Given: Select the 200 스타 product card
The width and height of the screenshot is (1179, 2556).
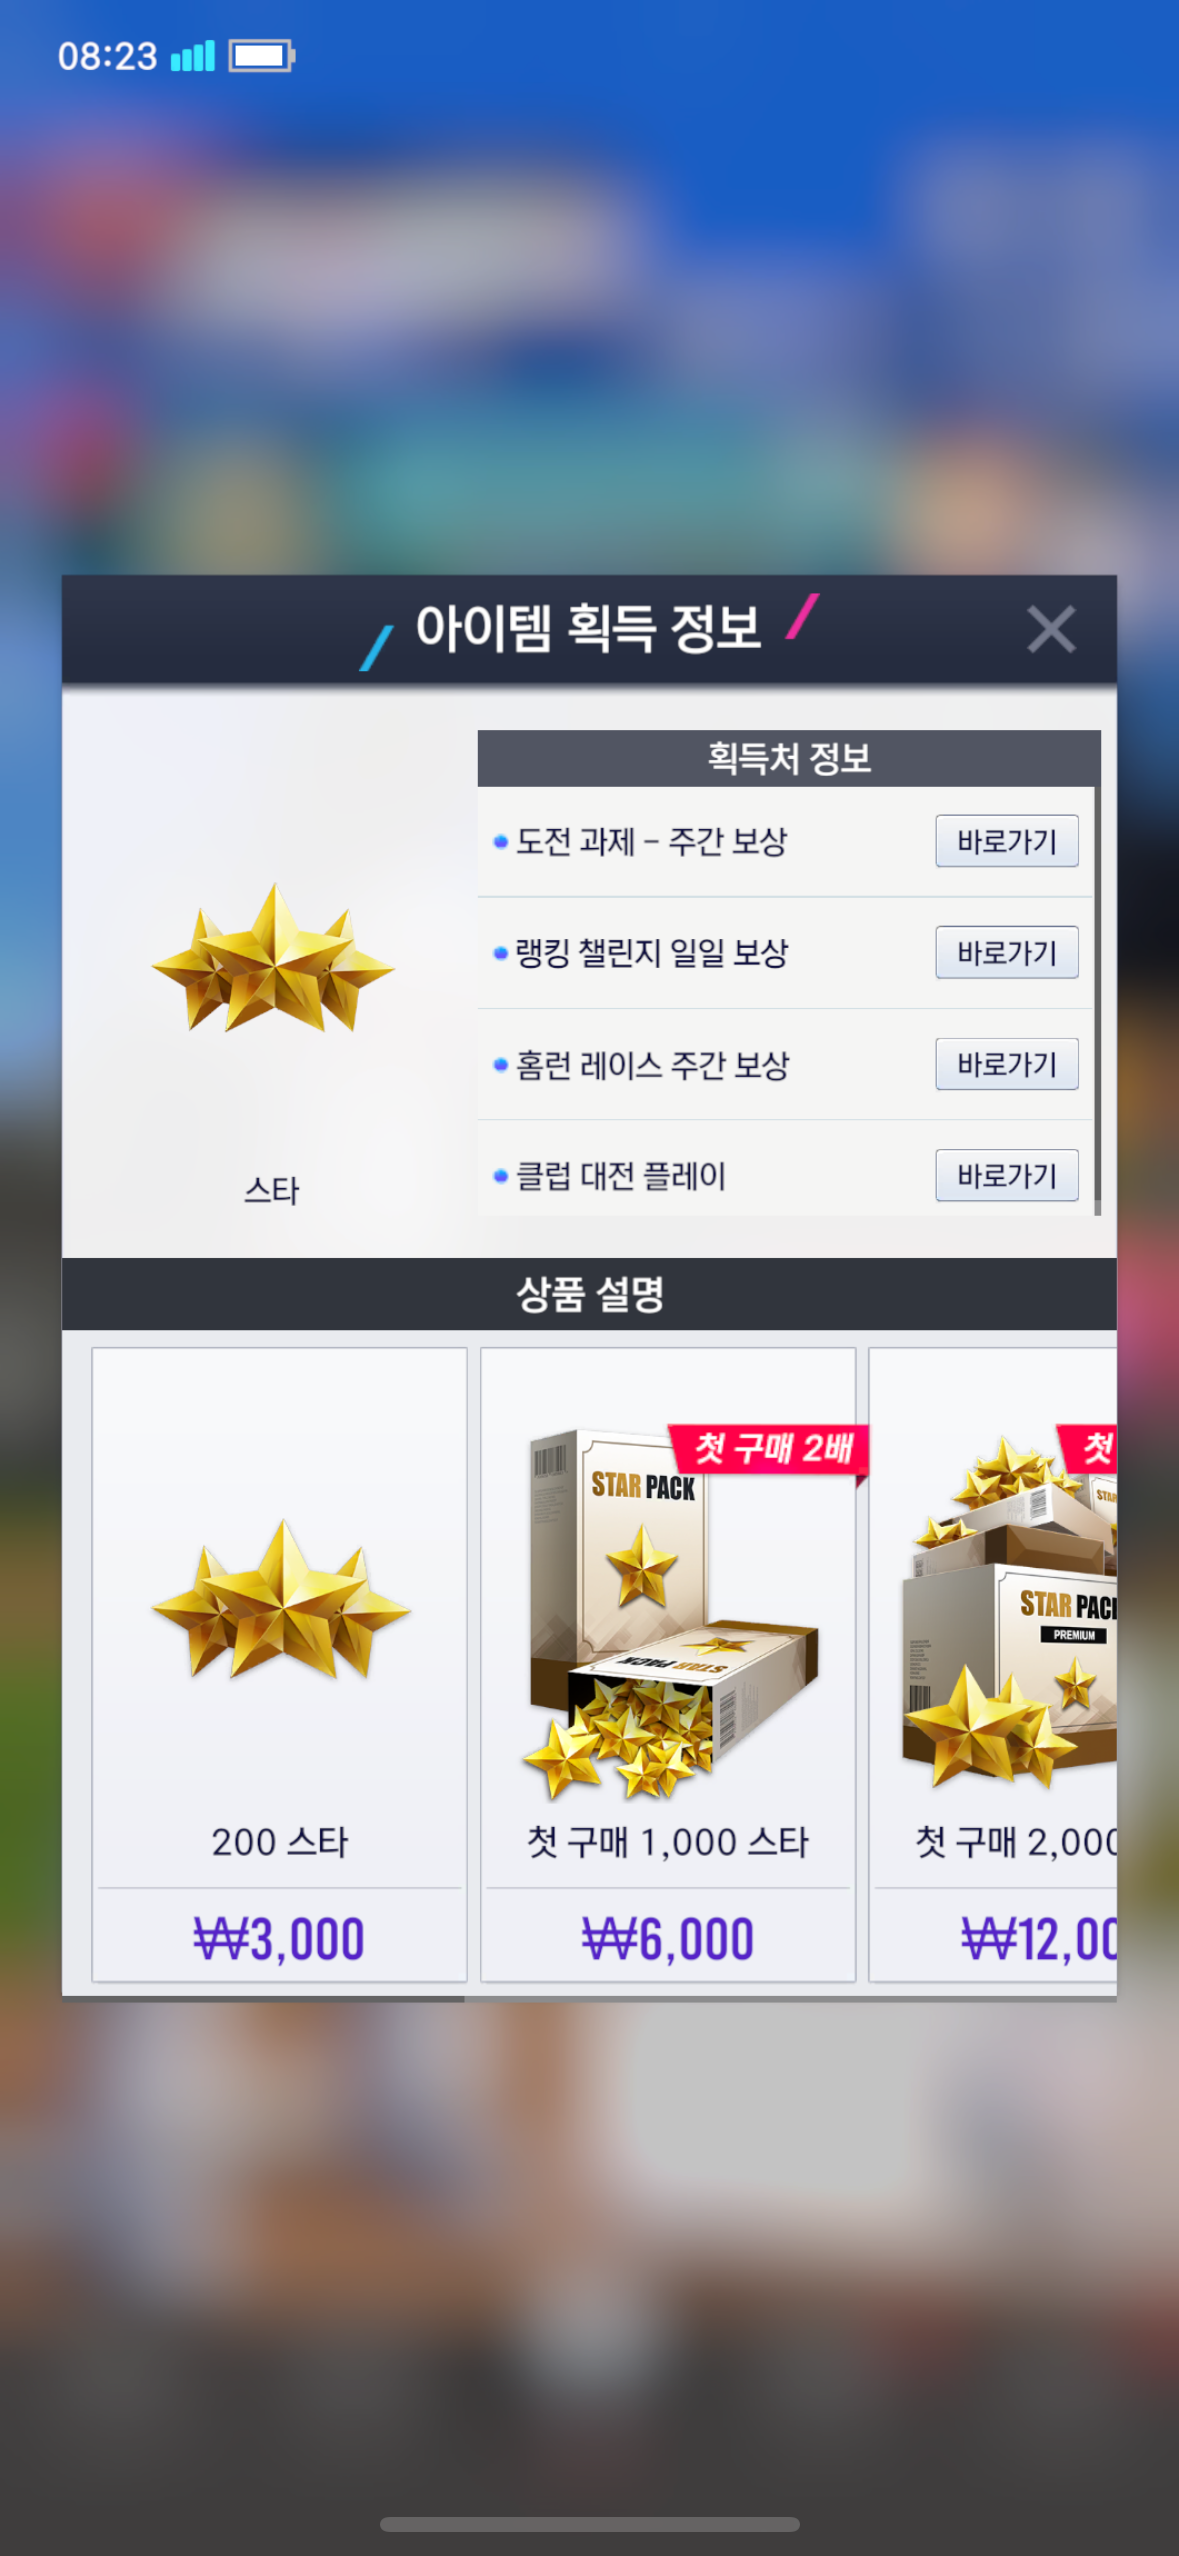Looking at the screenshot, I should 279,1664.
